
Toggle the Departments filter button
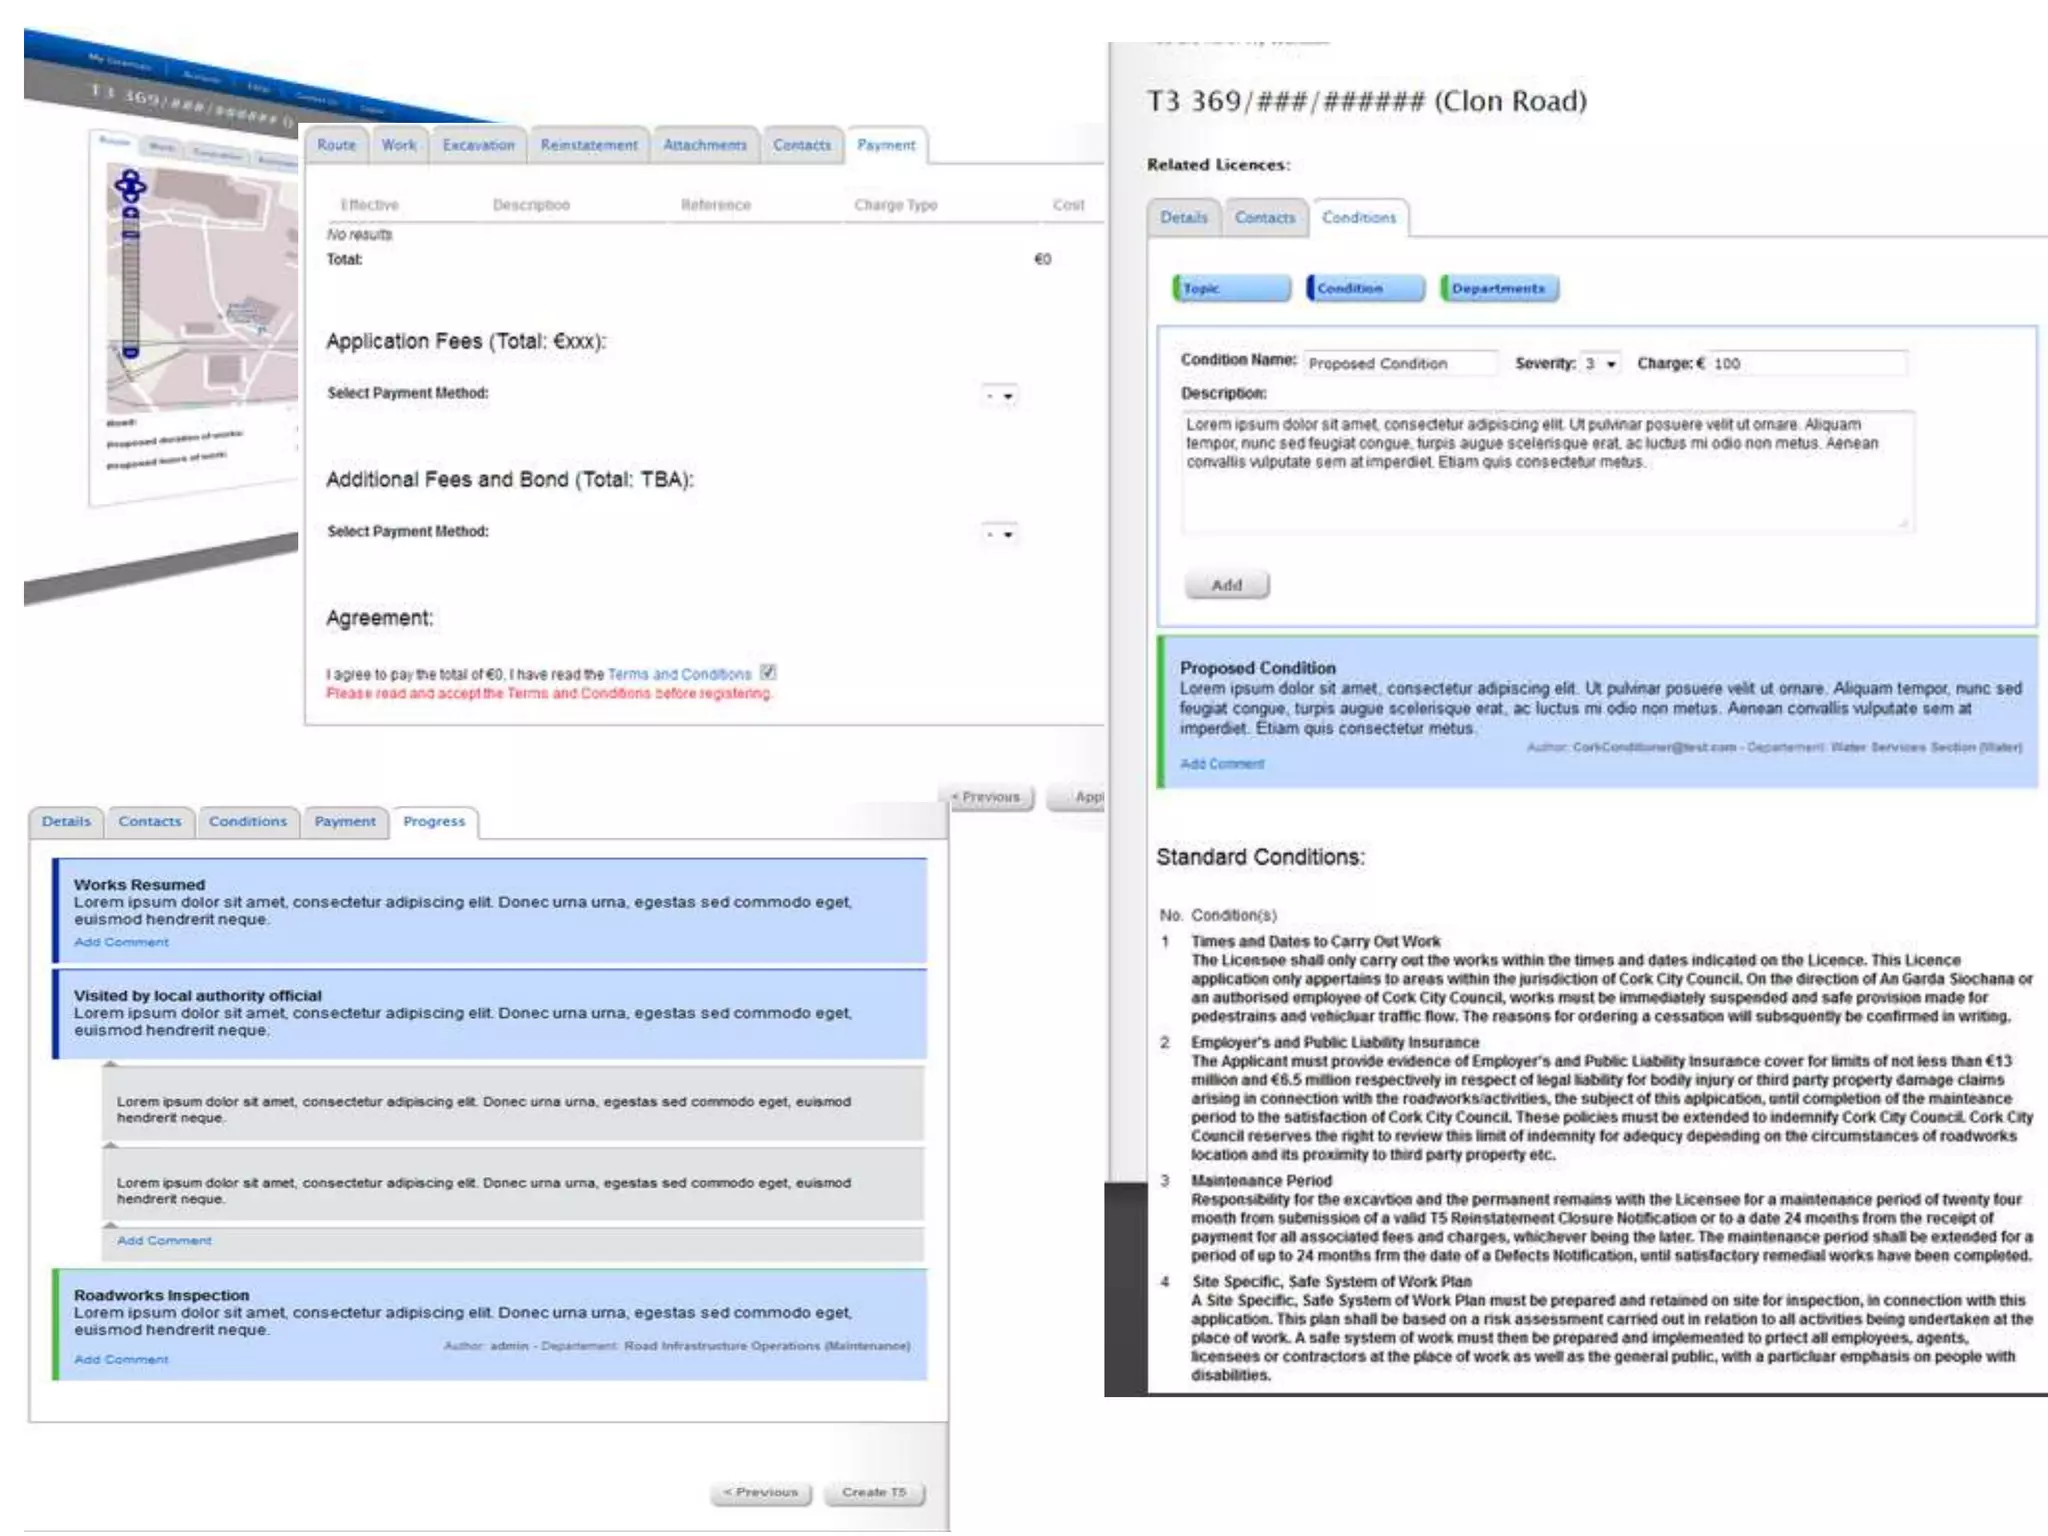click(x=1499, y=288)
